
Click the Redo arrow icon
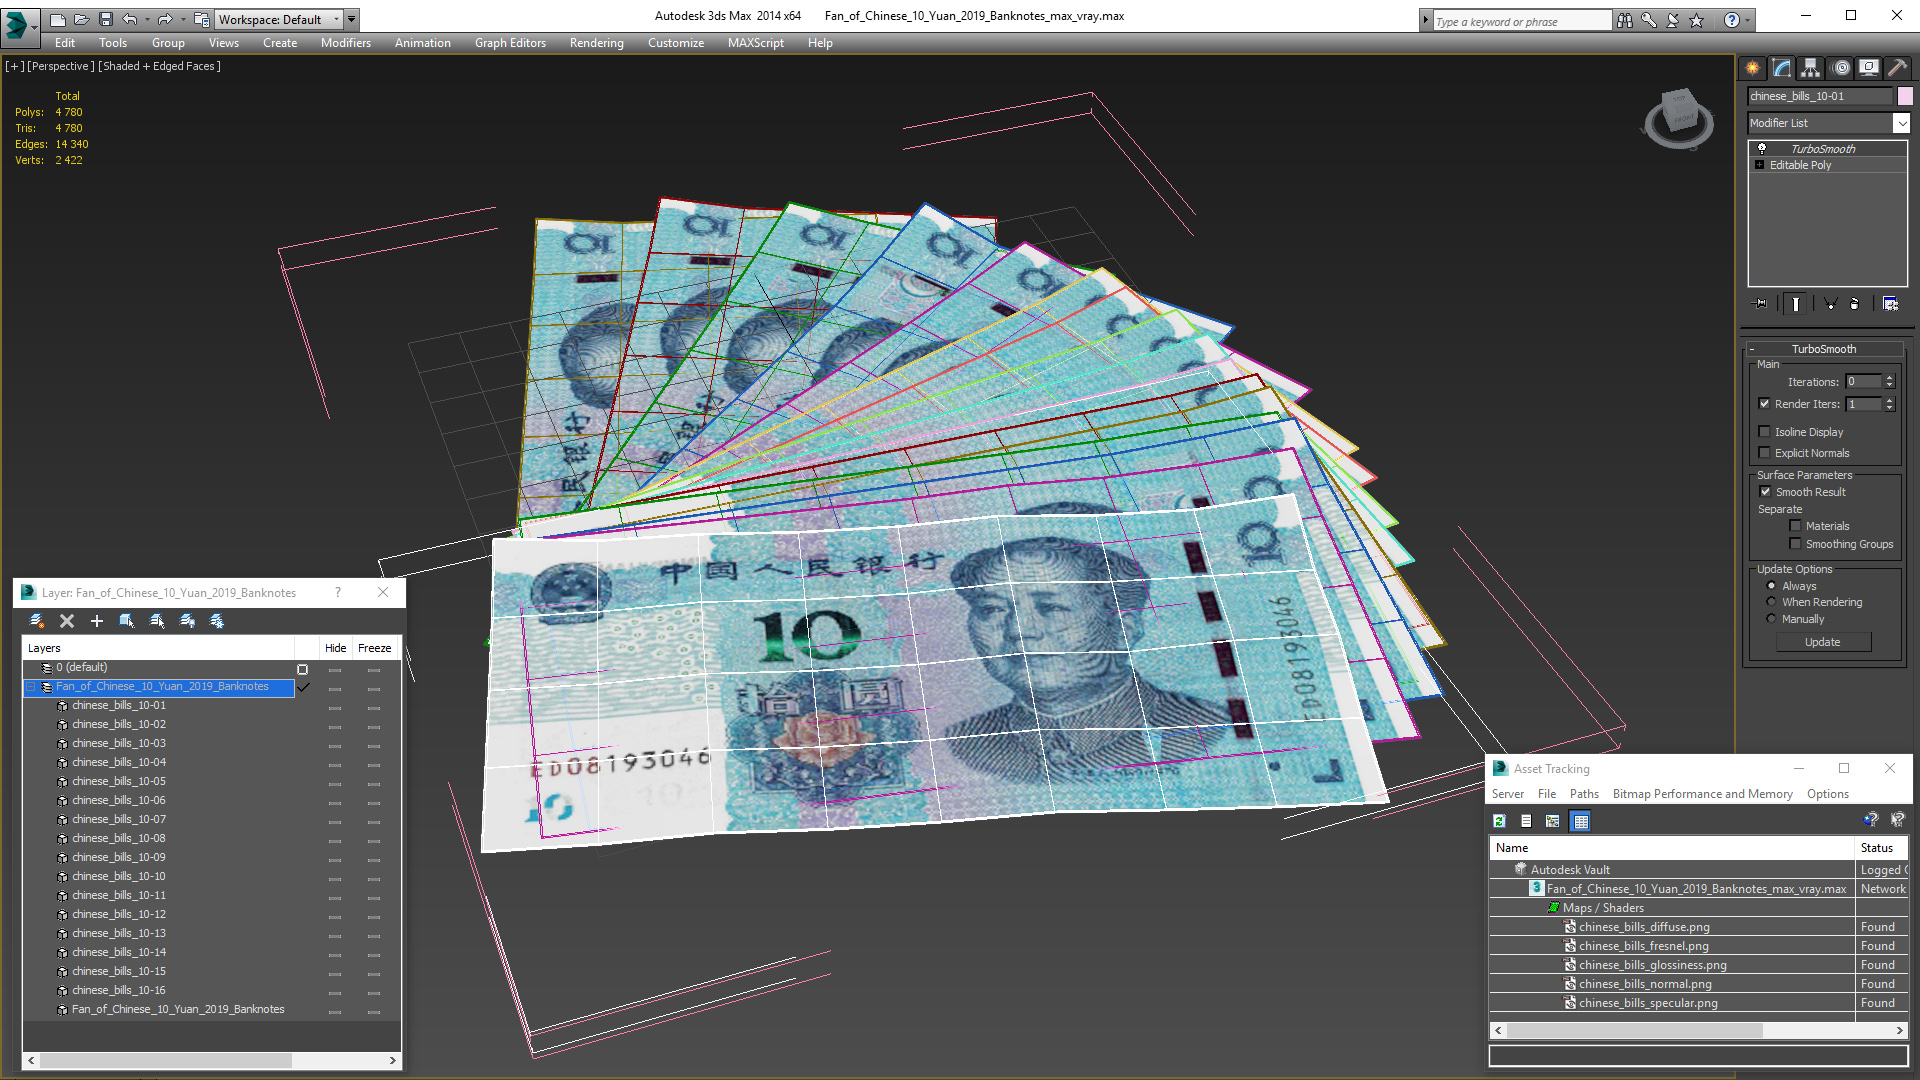(164, 19)
